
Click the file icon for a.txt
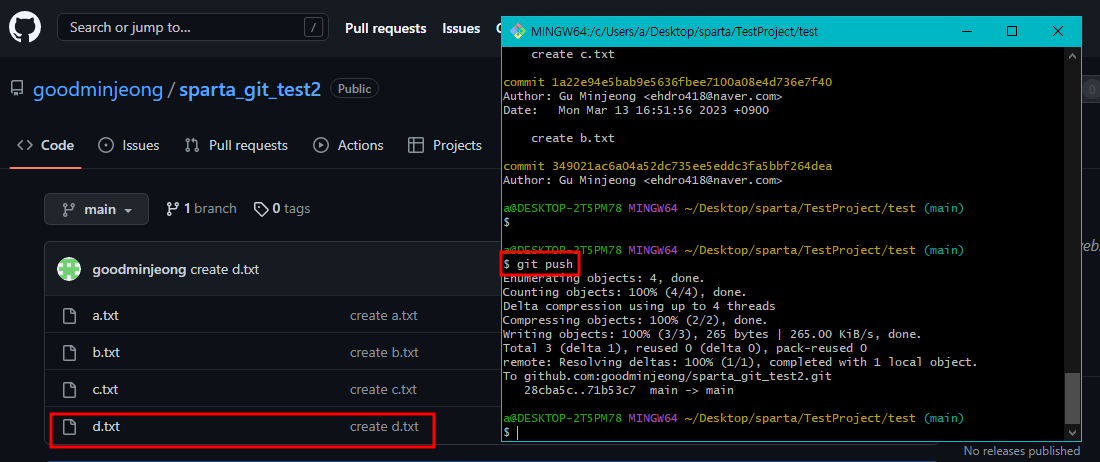tap(69, 315)
